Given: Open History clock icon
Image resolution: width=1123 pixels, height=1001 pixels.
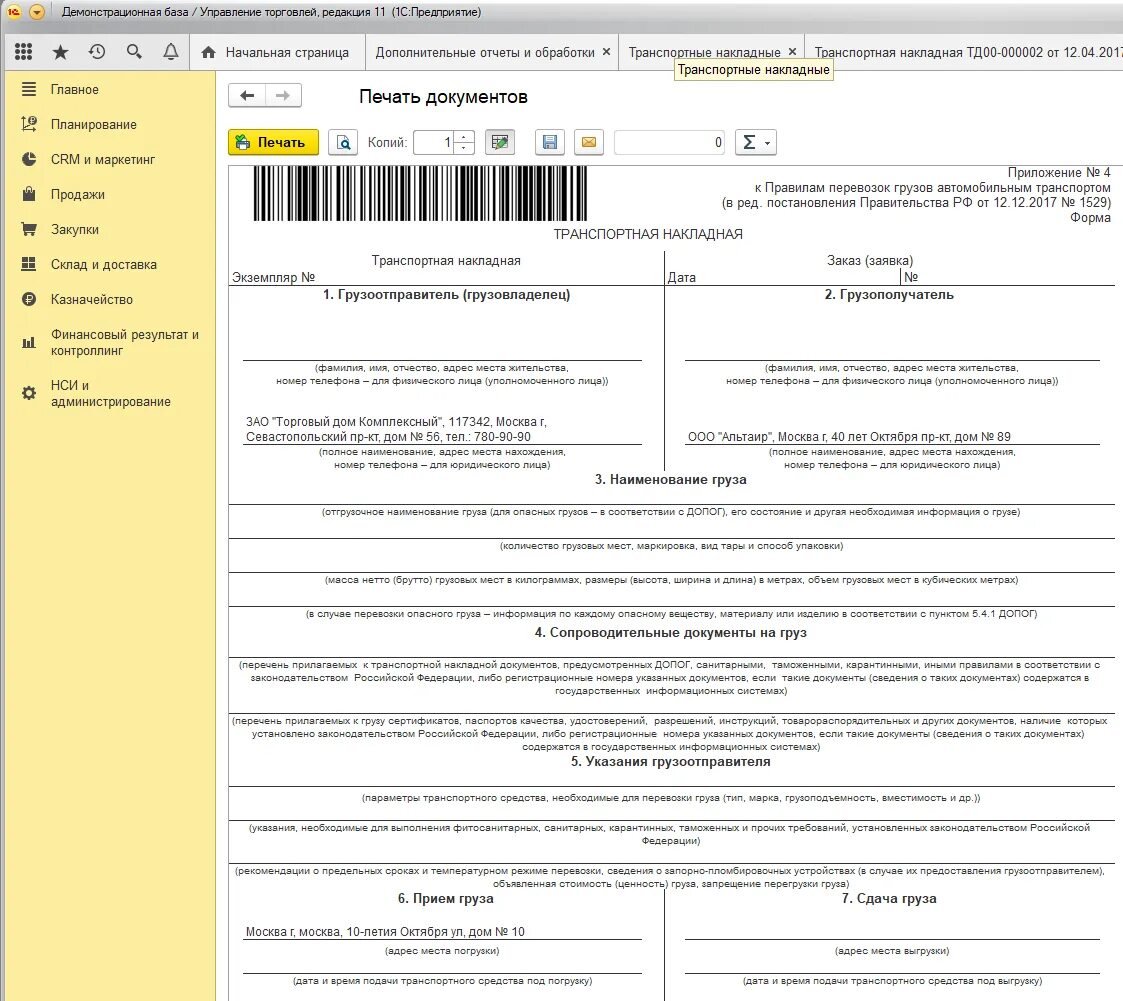Looking at the screenshot, I should [97, 52].
